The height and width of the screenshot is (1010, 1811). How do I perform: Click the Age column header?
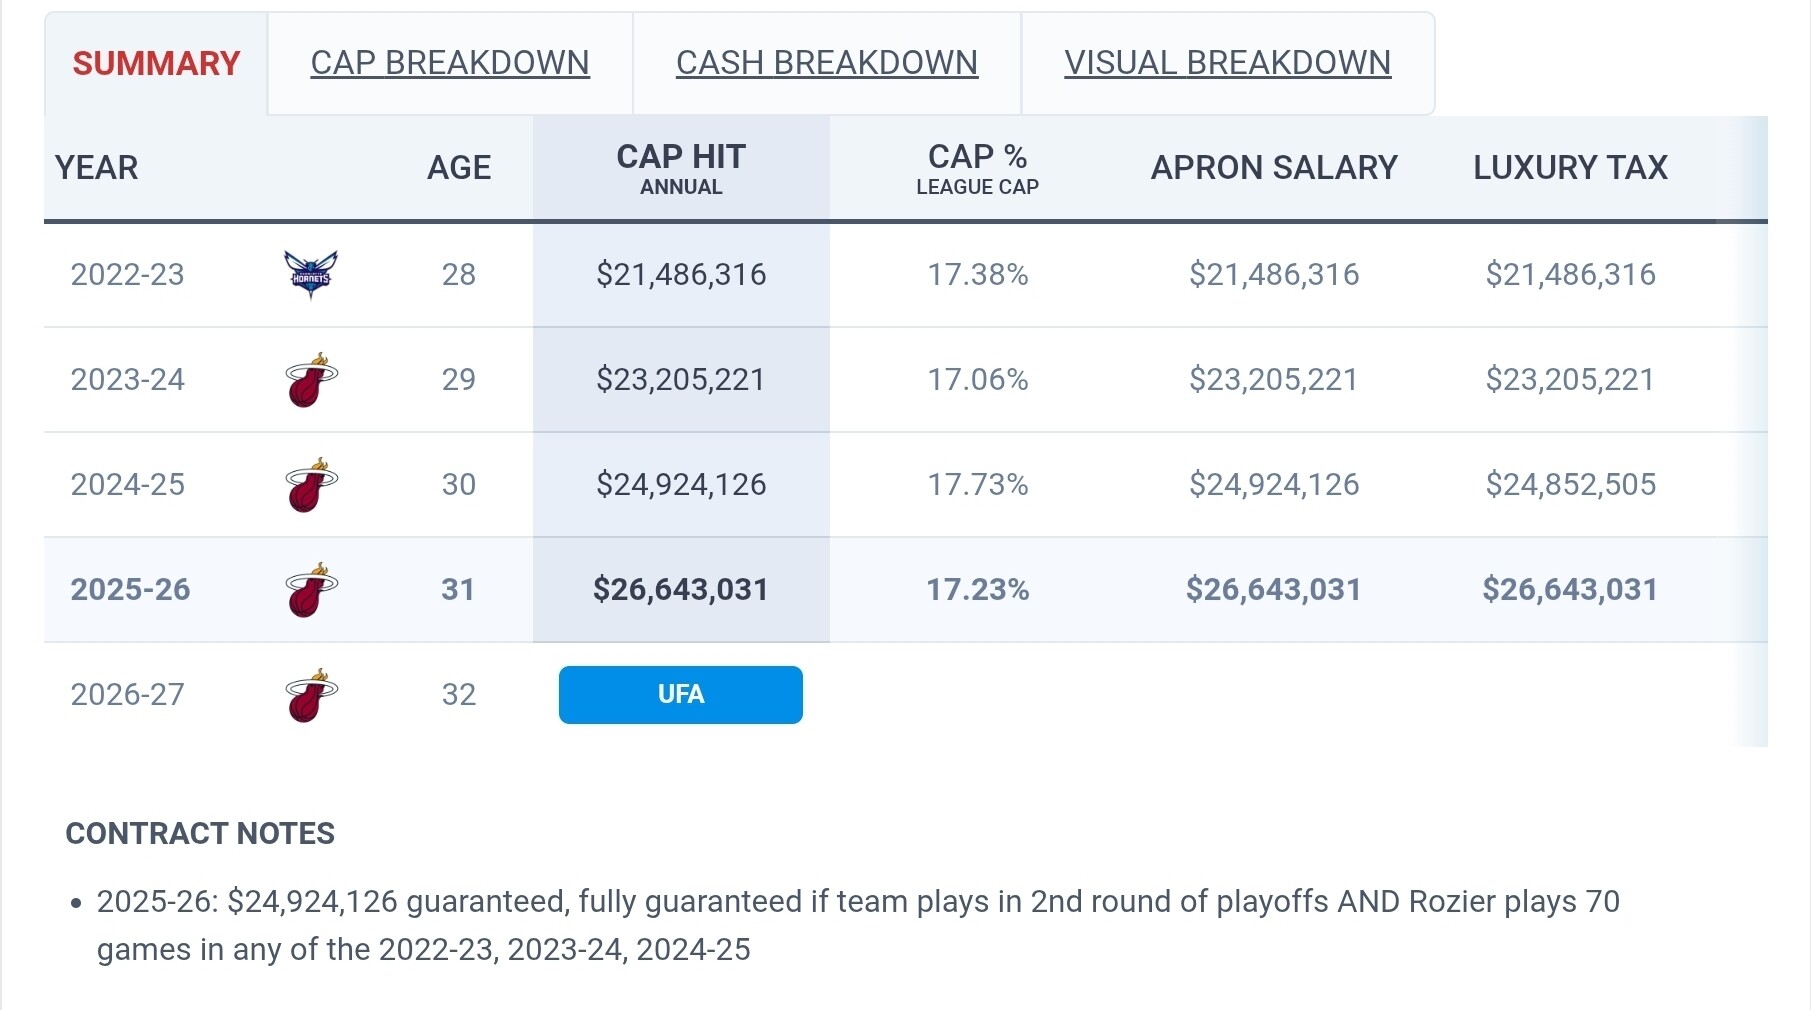(459, 168)
